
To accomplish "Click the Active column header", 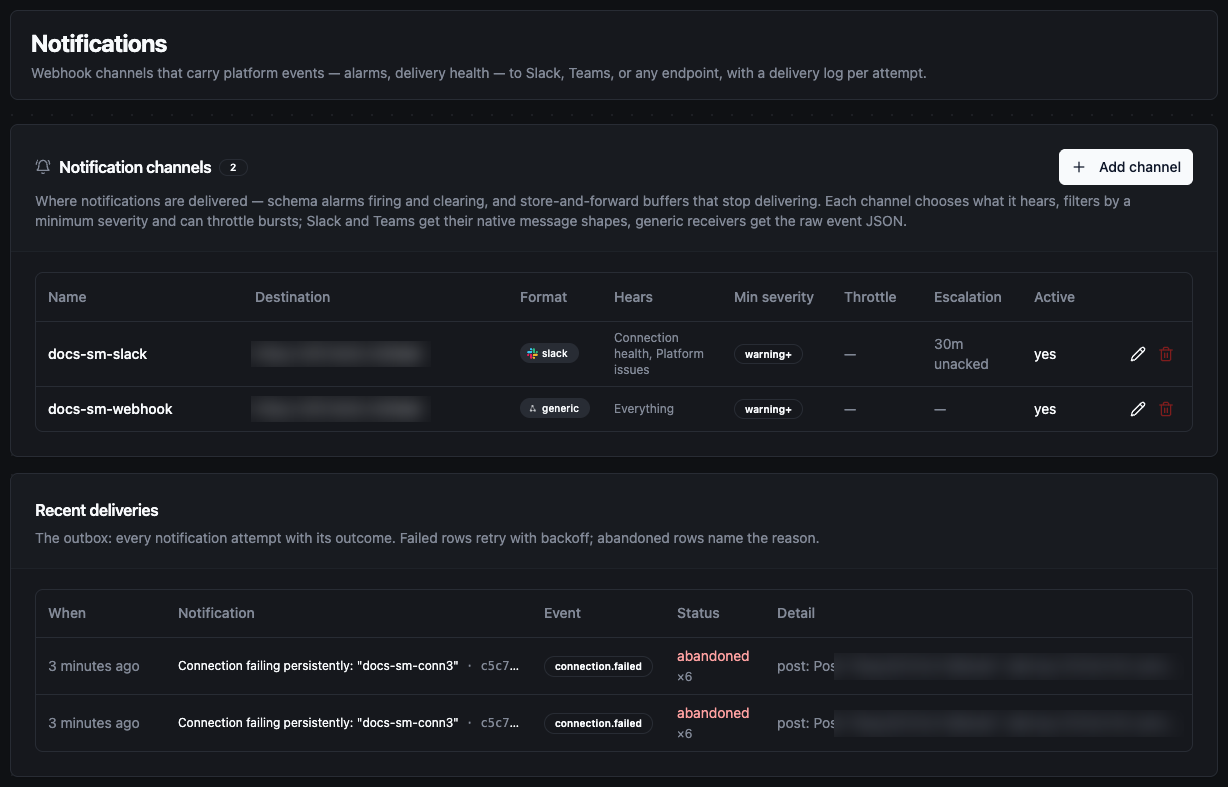I will [x=1054, y=297].
